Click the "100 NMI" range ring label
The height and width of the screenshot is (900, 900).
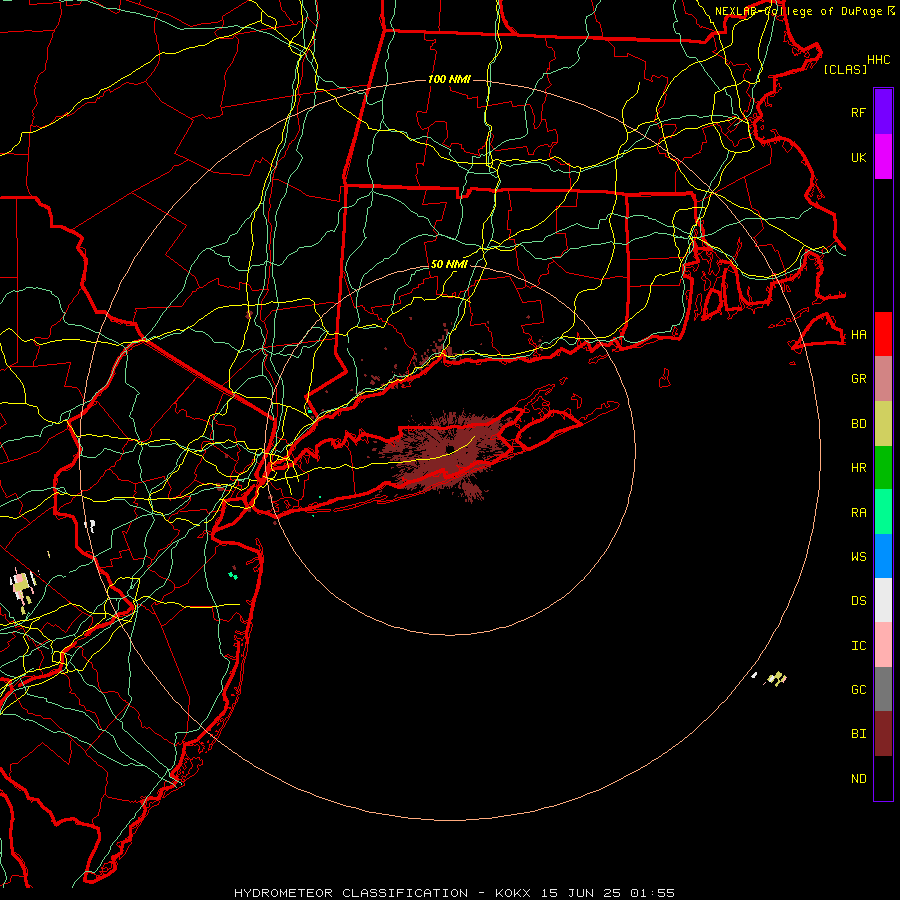(449, 79)
